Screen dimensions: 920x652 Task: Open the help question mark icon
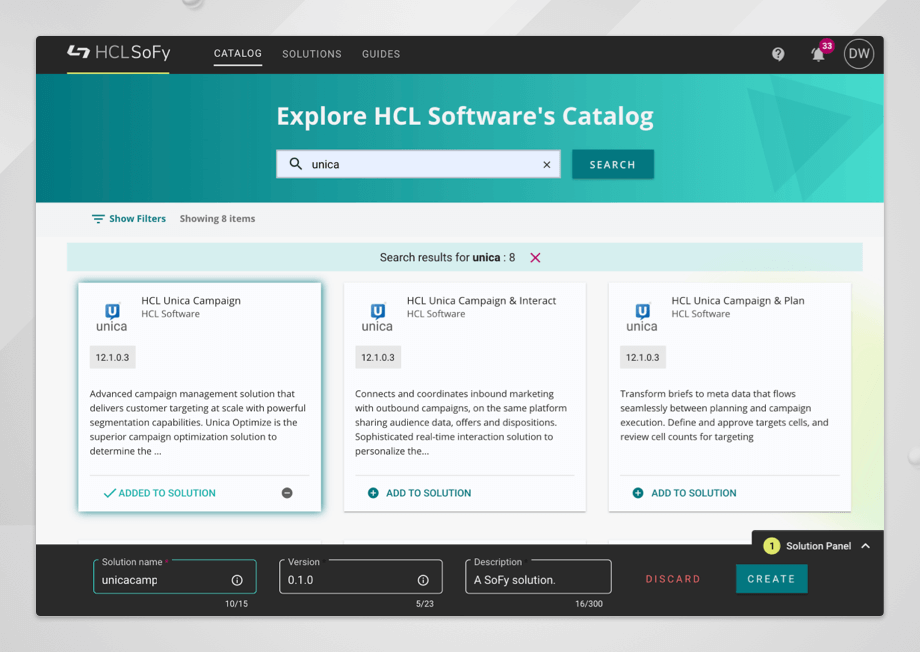pos(778,54)
